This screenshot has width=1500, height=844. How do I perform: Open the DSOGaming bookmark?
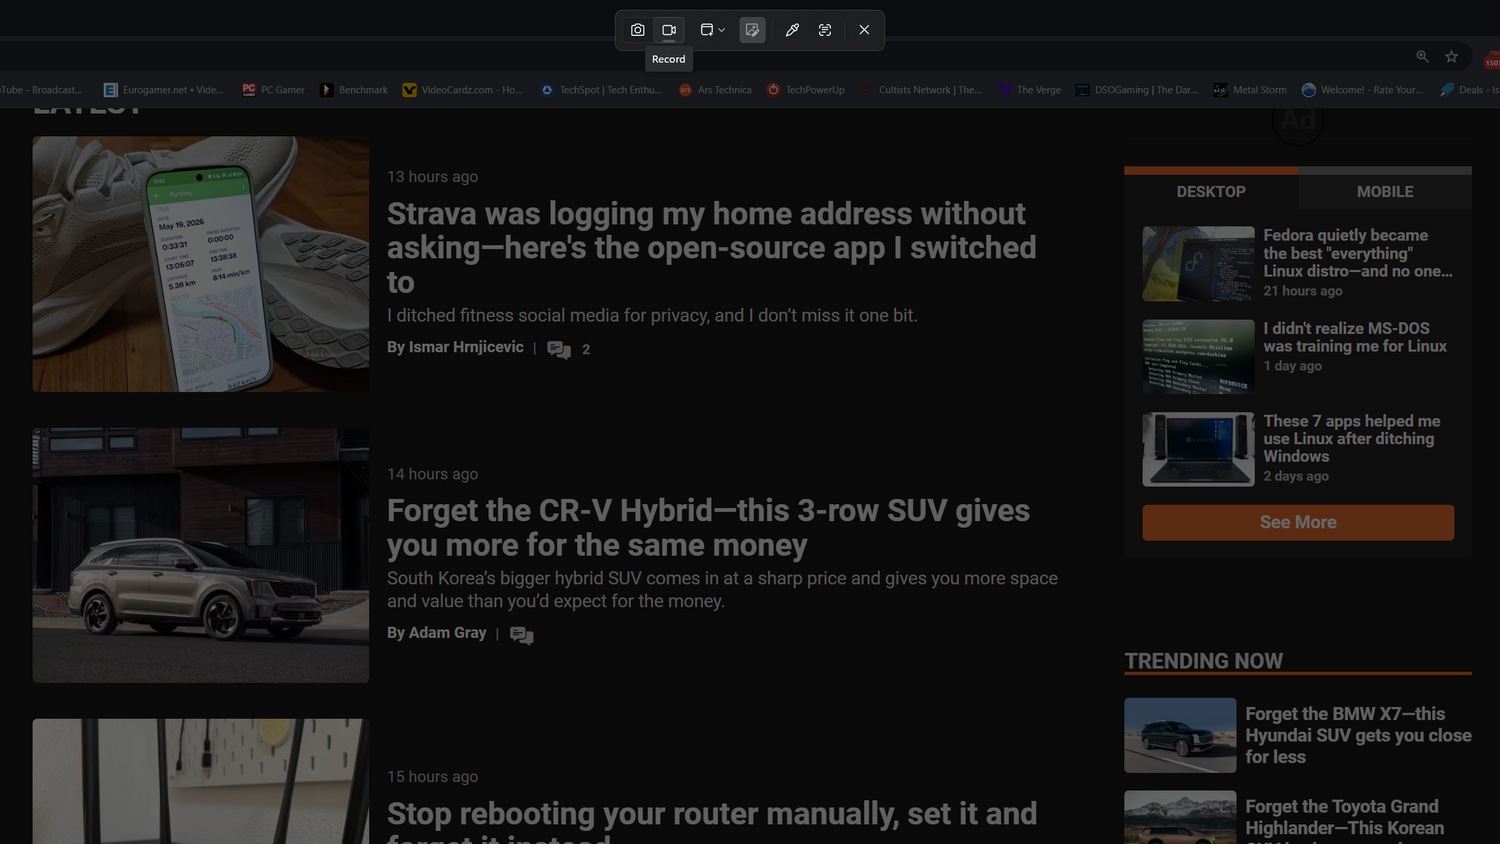click(x=1137, y=90)
